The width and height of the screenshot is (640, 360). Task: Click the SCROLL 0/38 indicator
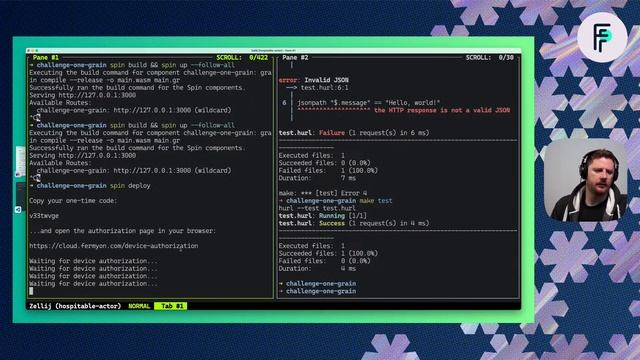(489, 58)
